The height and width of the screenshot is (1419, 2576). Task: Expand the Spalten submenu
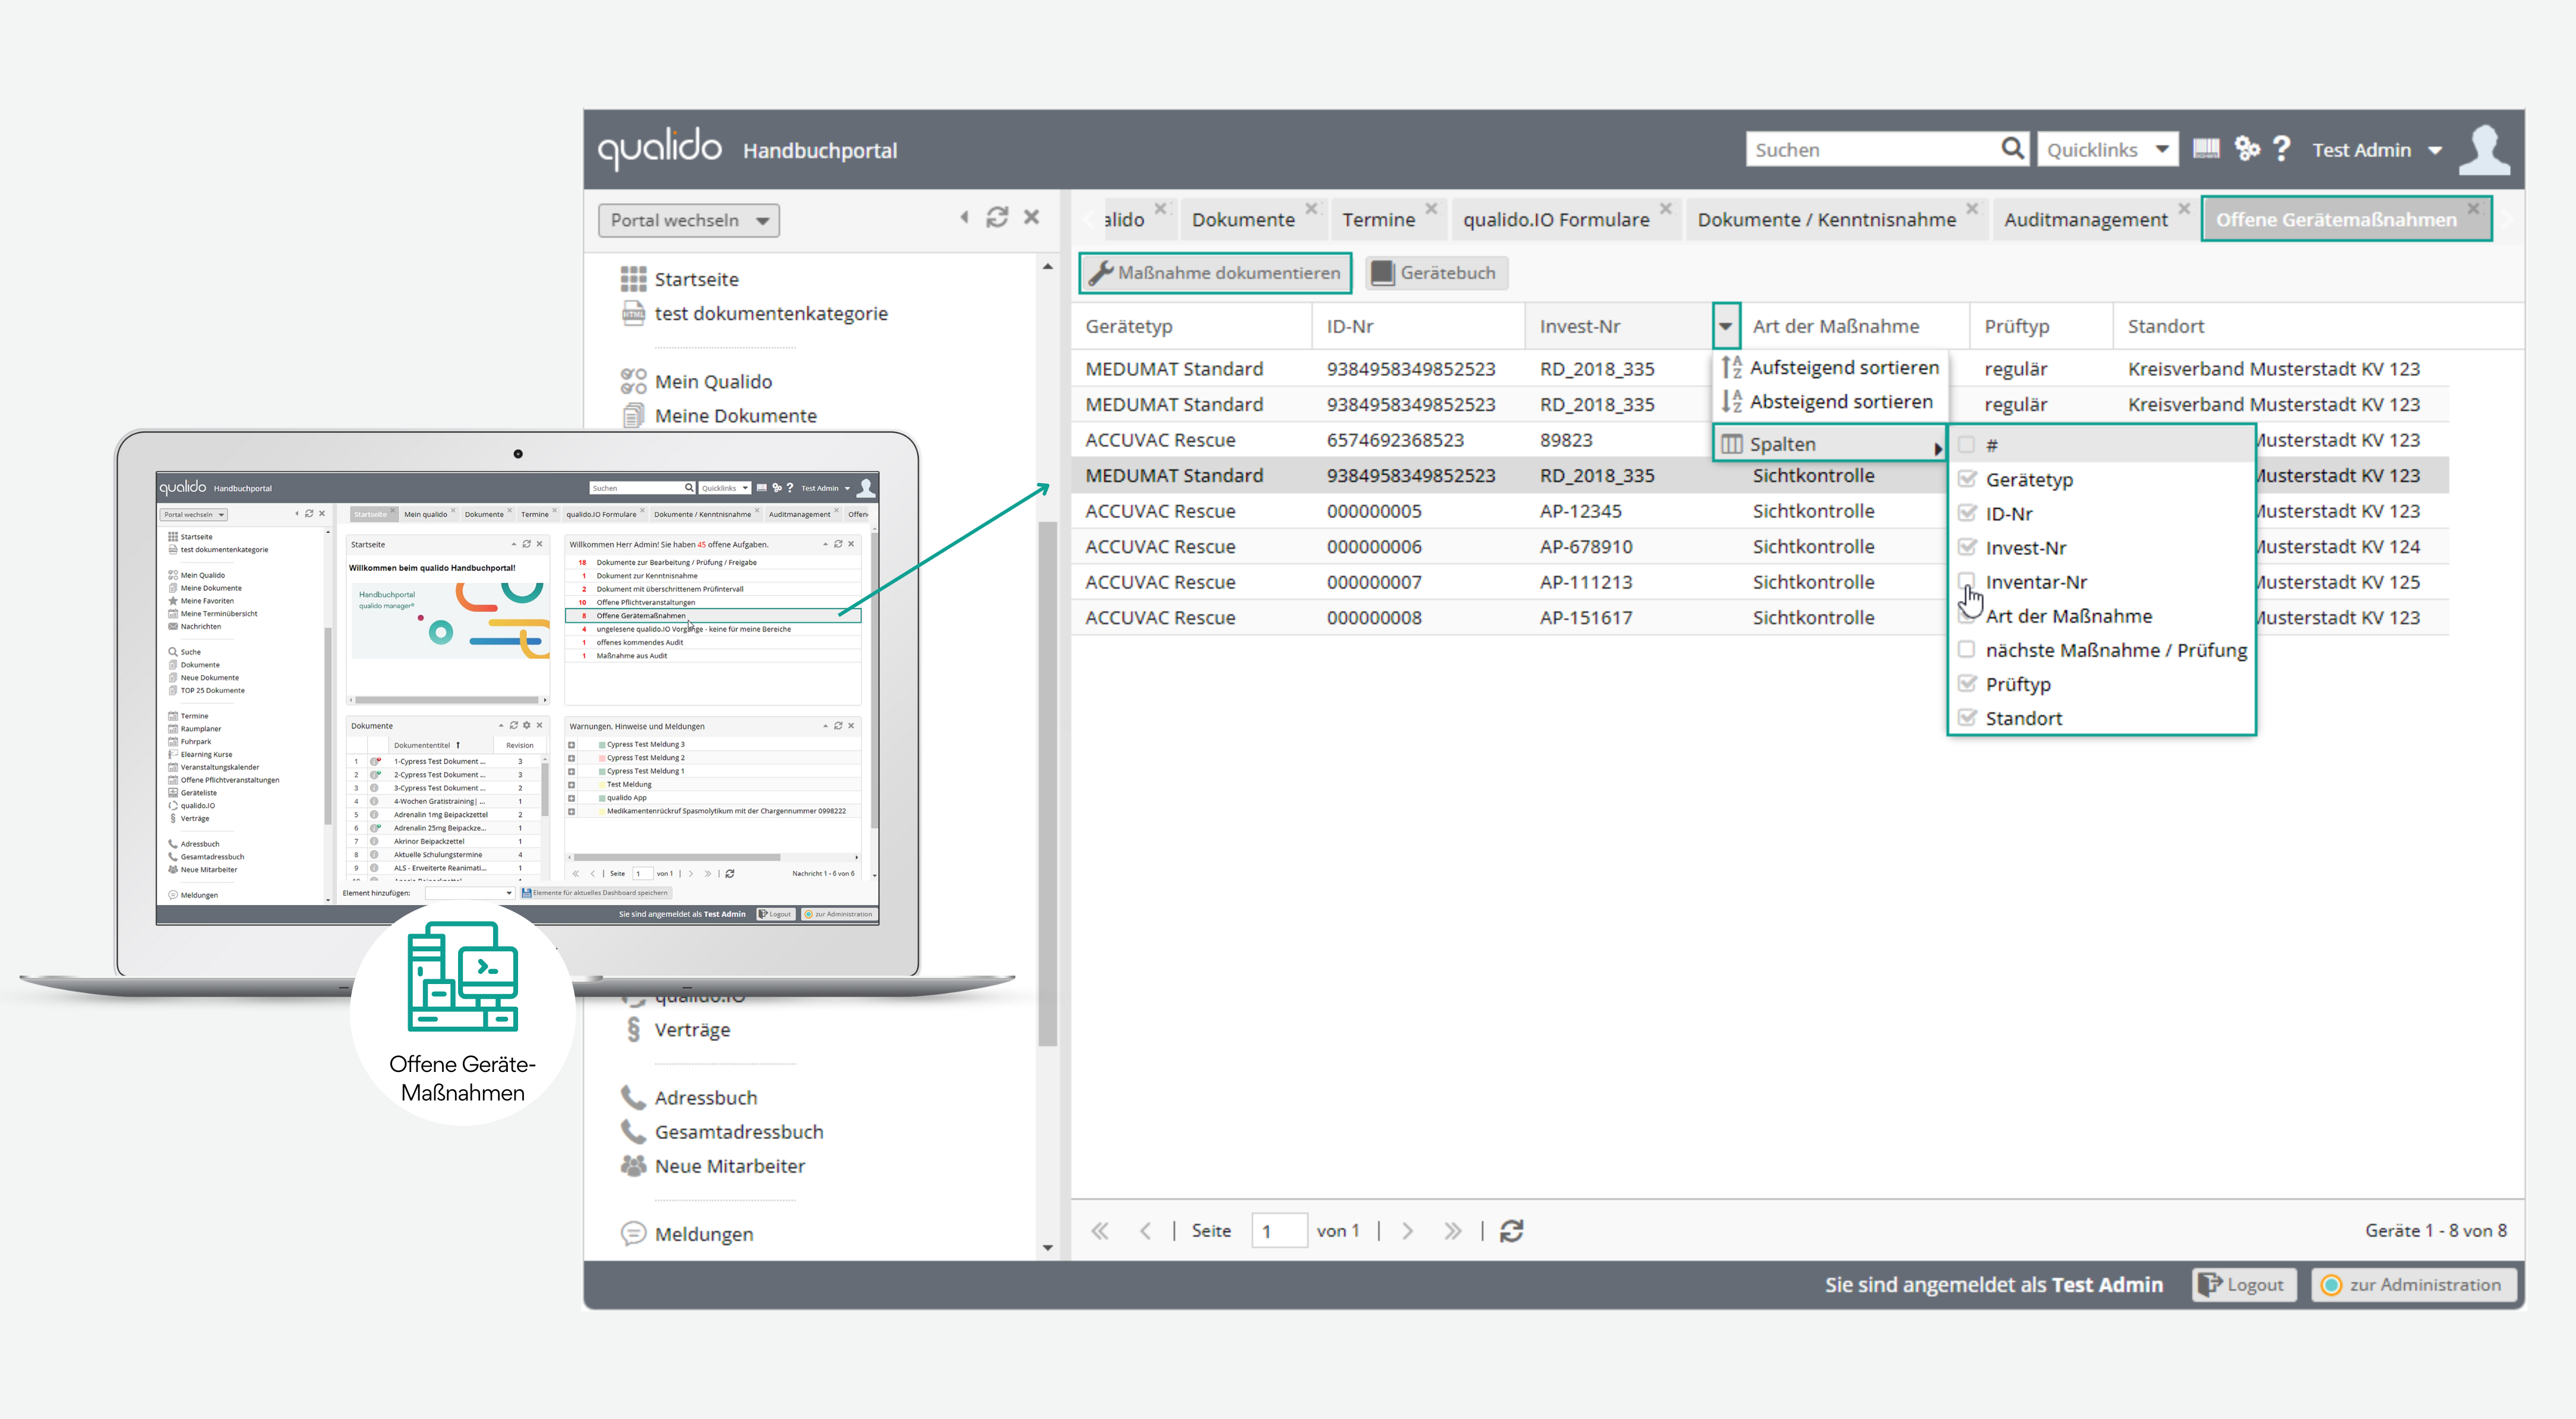(1830, 444)
